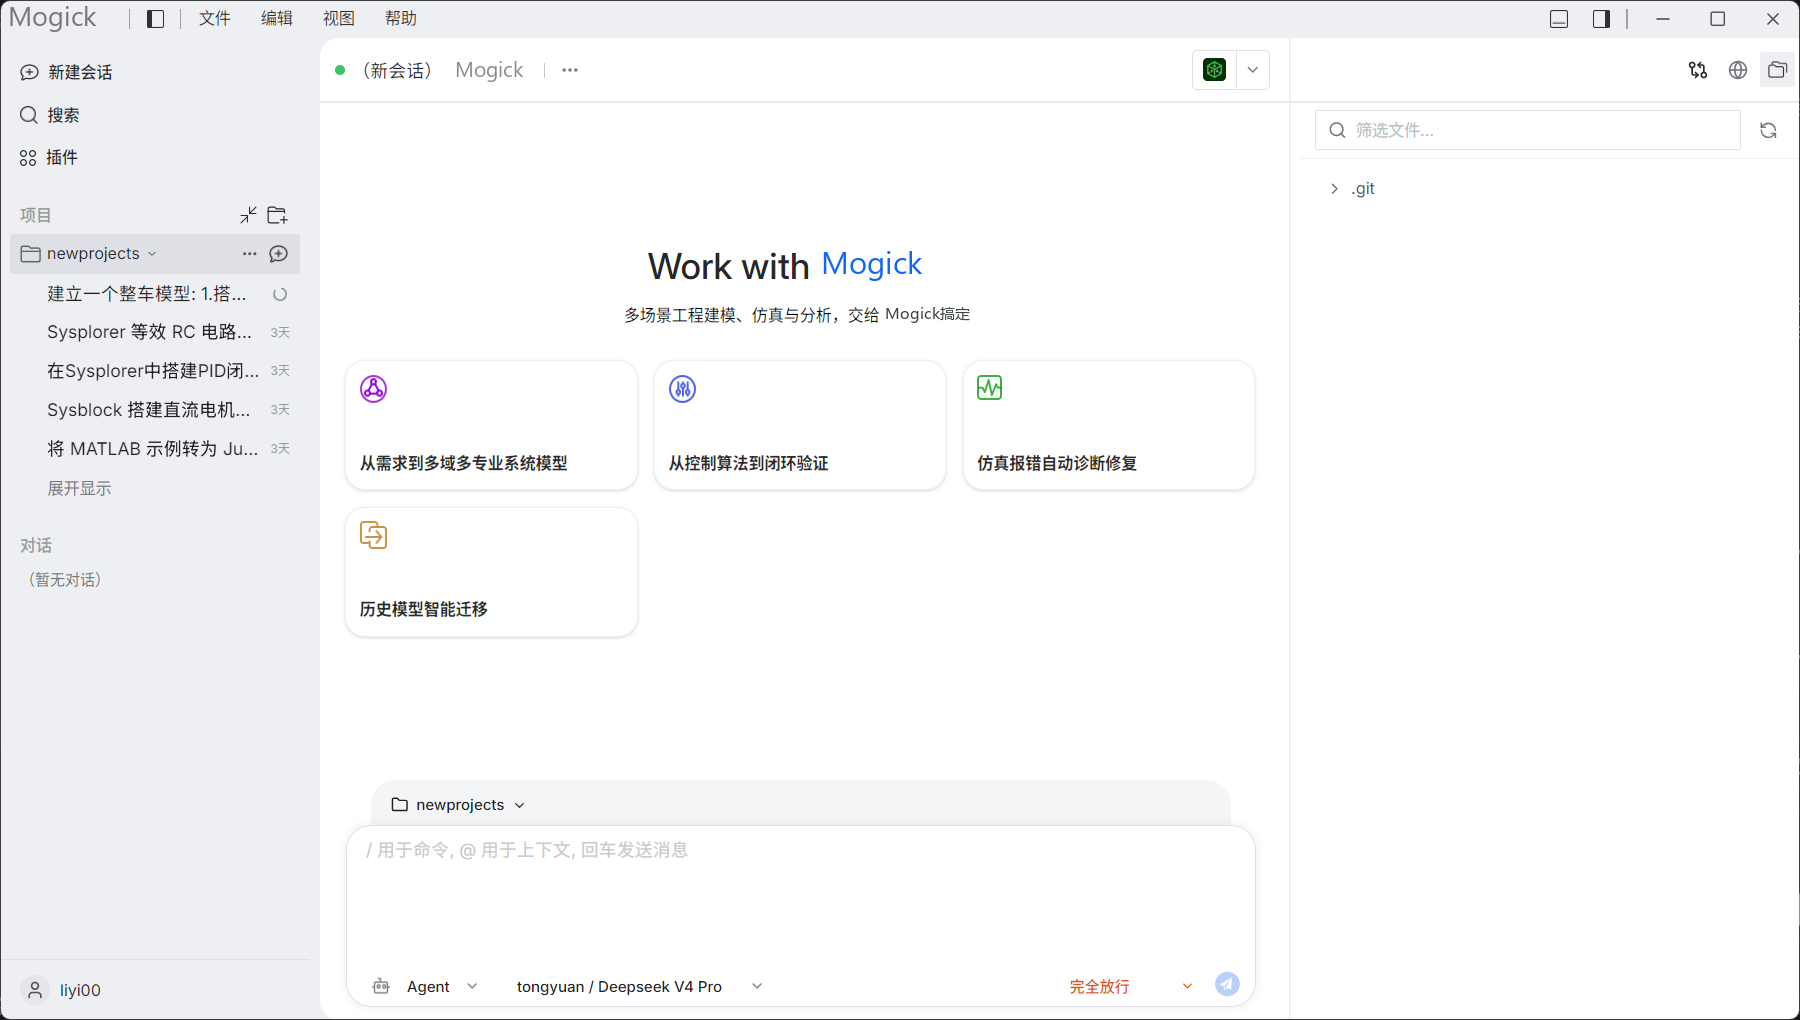The width and height of the screenshot is (1800, 1020).
Task: Open the 文件 menu
Action: 214,19
